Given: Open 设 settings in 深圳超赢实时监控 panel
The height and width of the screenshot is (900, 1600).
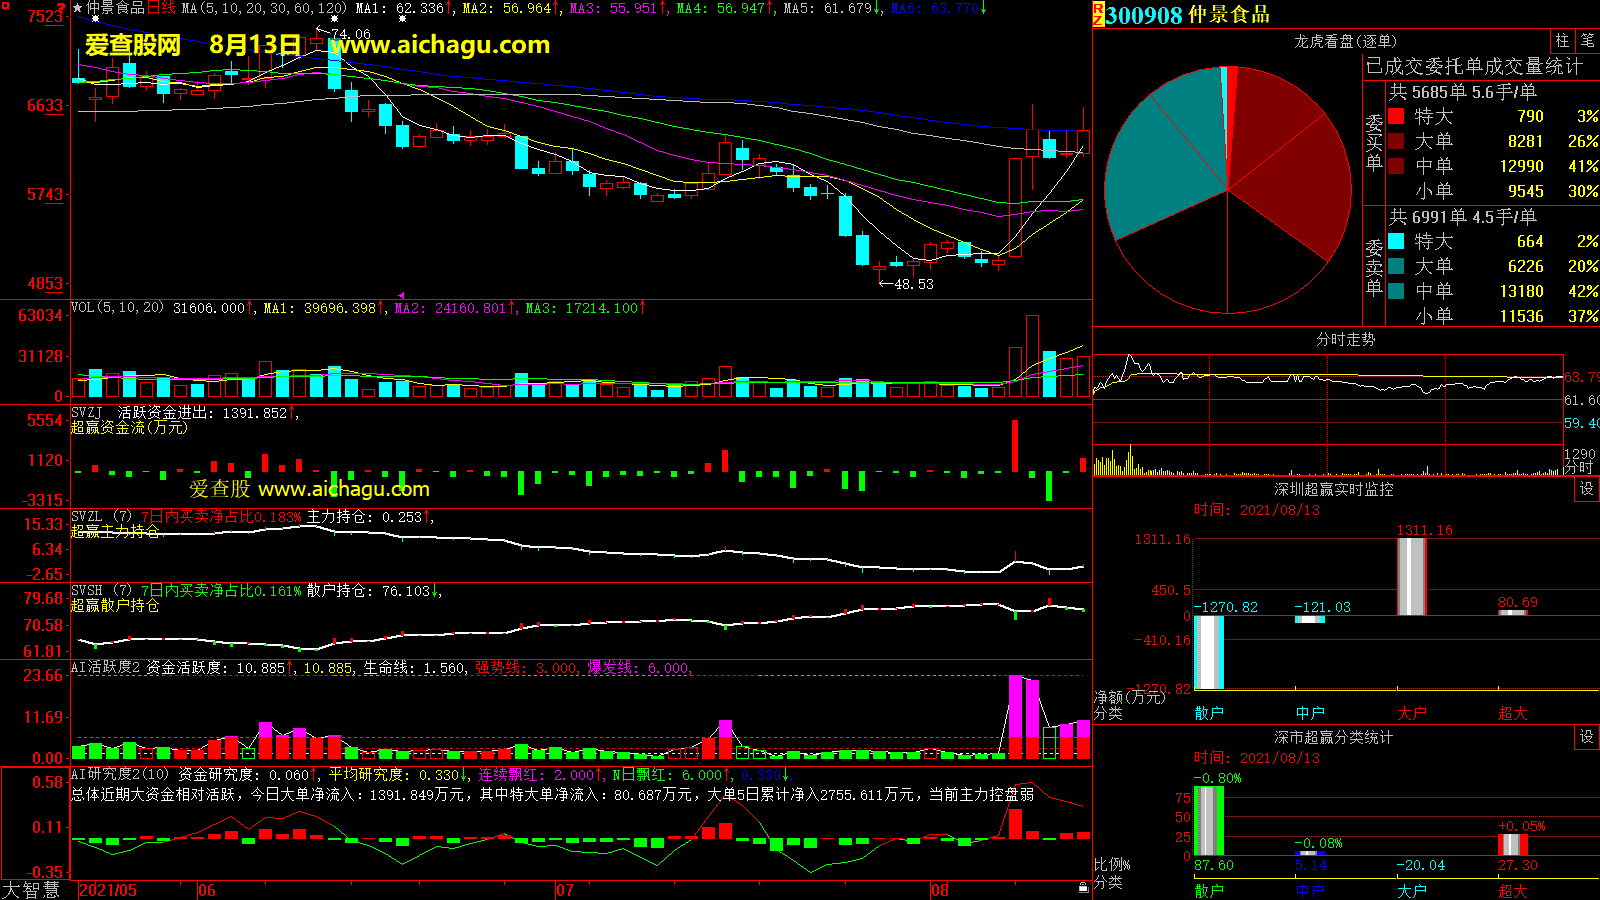Looking at the screenshot, I should (x=1587, y=489).
